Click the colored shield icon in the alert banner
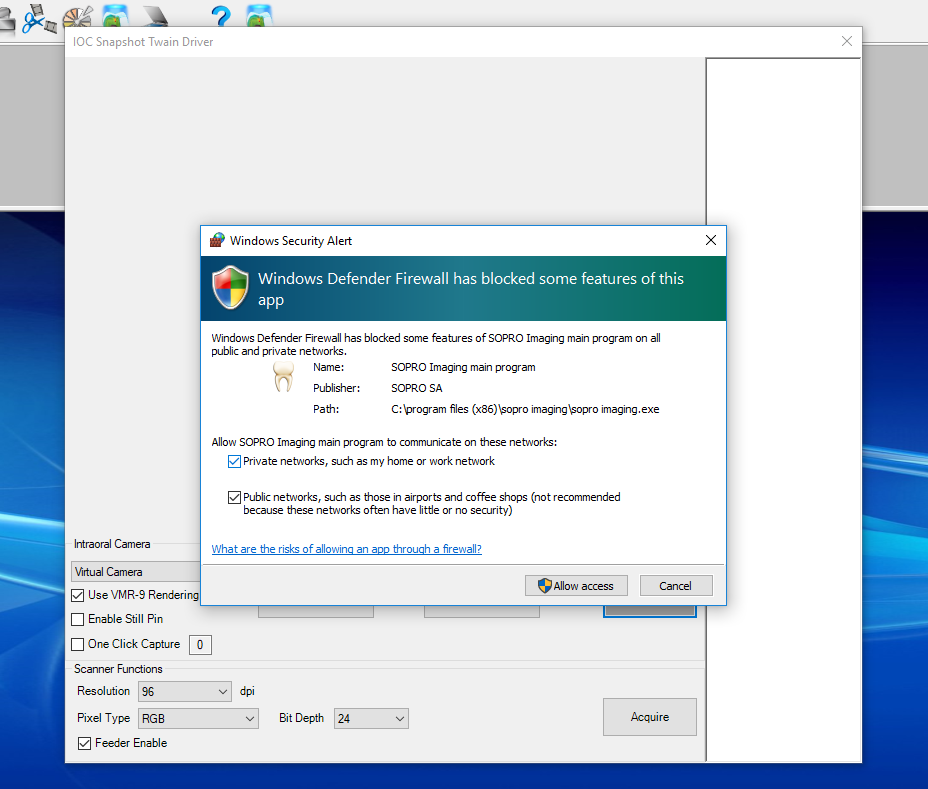 [230, 288]
